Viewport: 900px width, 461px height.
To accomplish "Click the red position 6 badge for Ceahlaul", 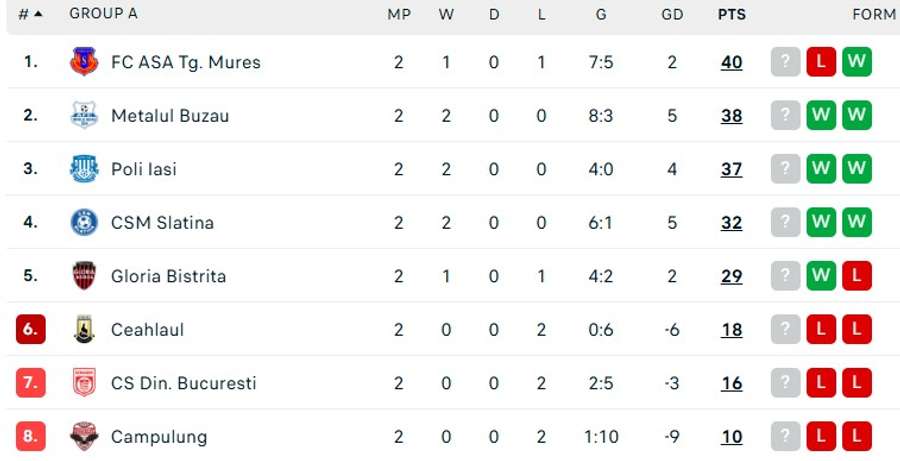I will (31, 329).
